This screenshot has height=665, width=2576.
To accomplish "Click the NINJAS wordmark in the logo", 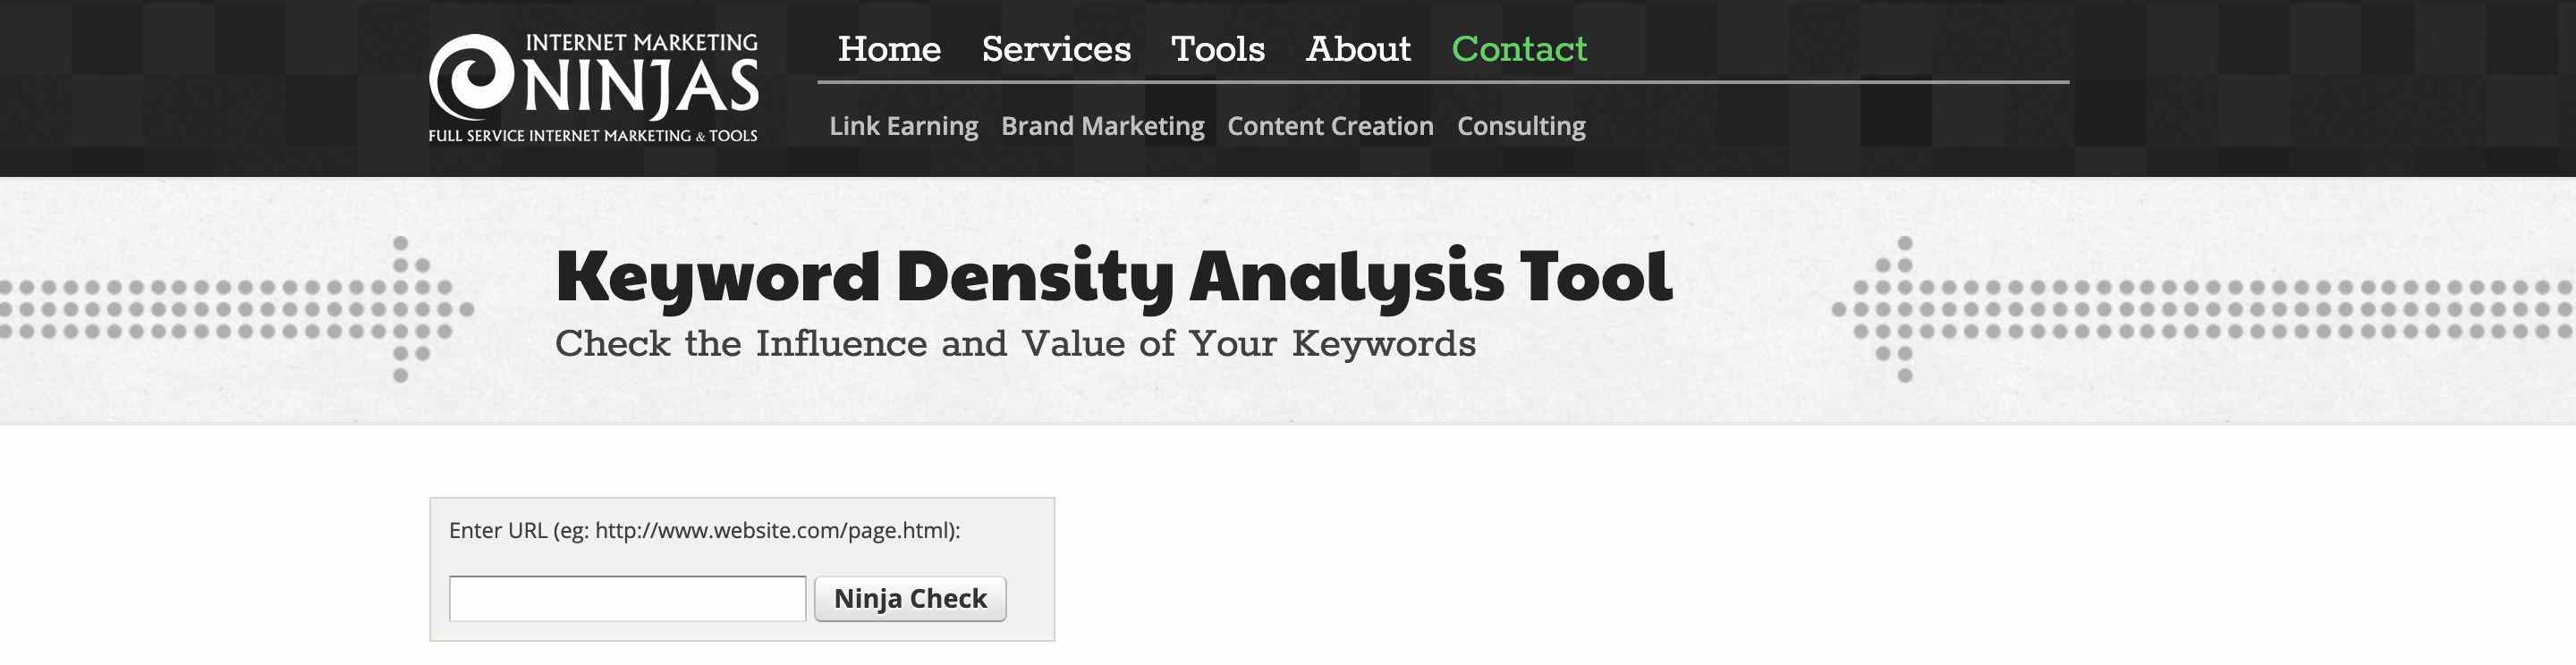I will tap(641, 87).
